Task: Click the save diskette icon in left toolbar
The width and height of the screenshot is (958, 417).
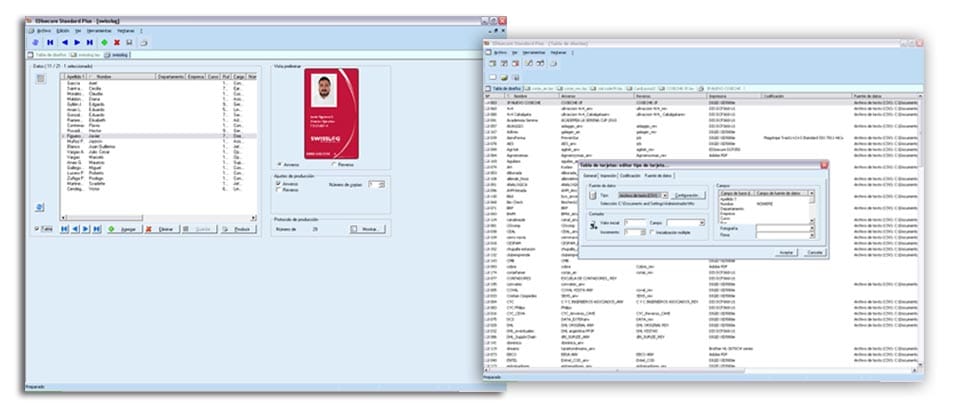Action: pyautogui.click(x=129, y=42)
